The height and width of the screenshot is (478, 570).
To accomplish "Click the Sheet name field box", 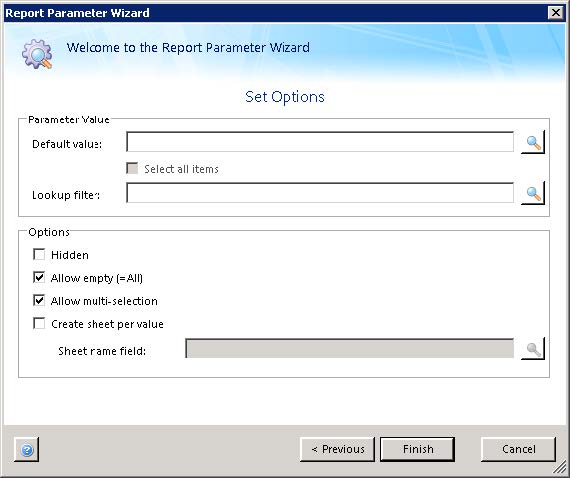I will (x=349, y=349).
